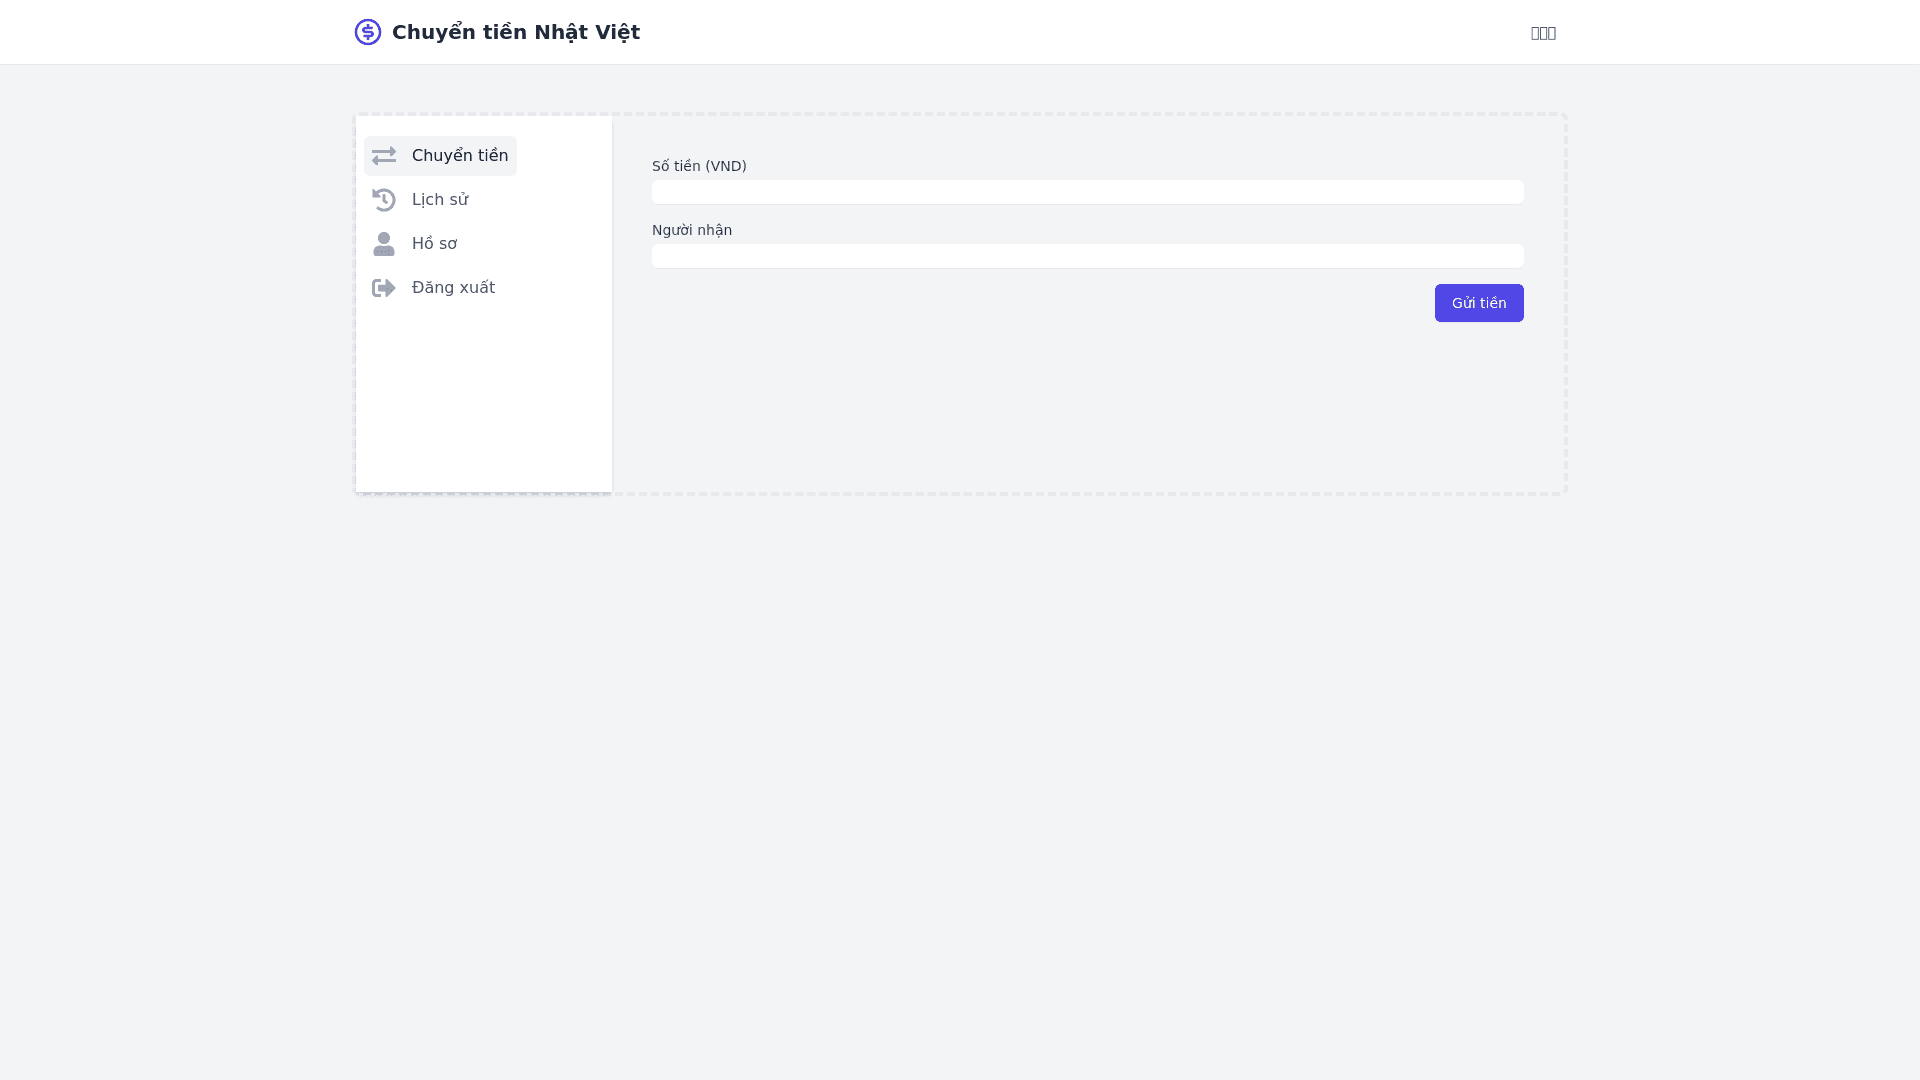
Task: Focus the Số tiền (VND) input field
Action: [x=1087, y=192]
